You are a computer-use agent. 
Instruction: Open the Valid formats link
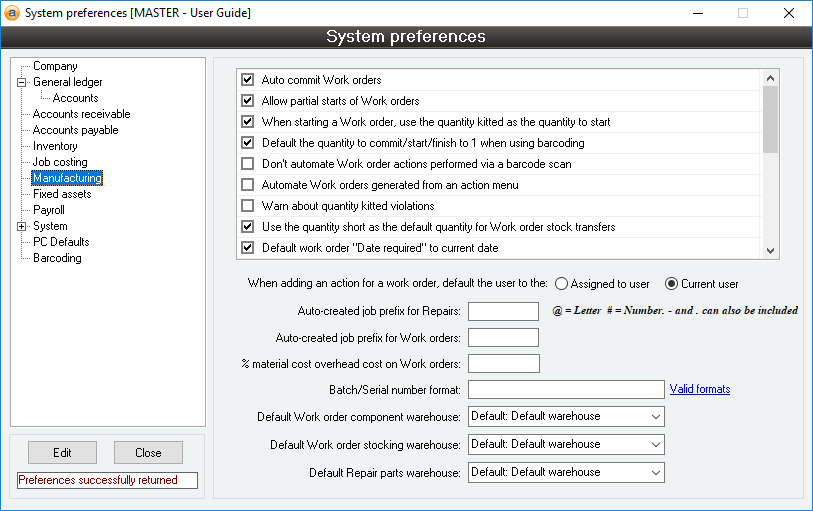tap(699, 389)
